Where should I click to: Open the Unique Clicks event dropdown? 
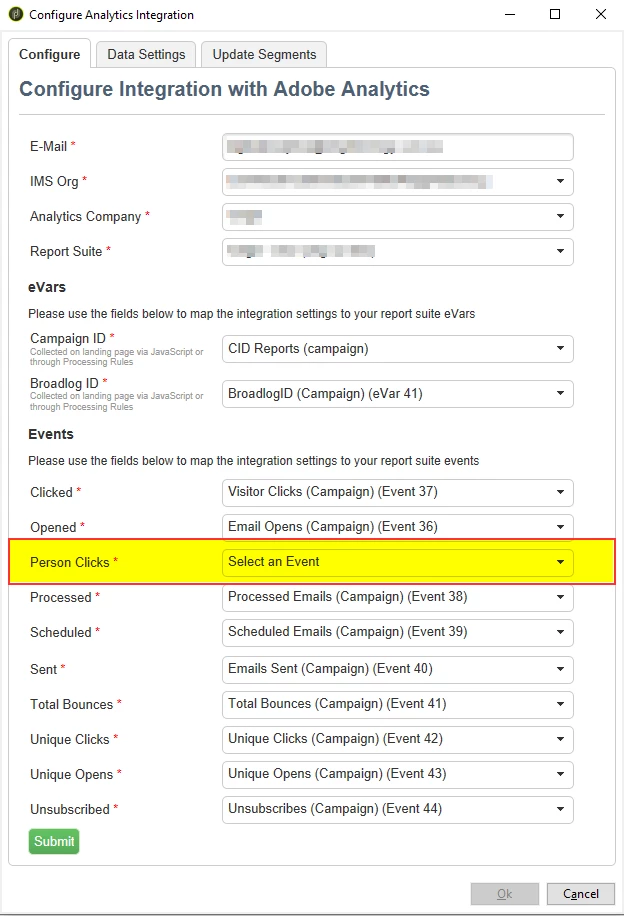click(x=397, y=739)
